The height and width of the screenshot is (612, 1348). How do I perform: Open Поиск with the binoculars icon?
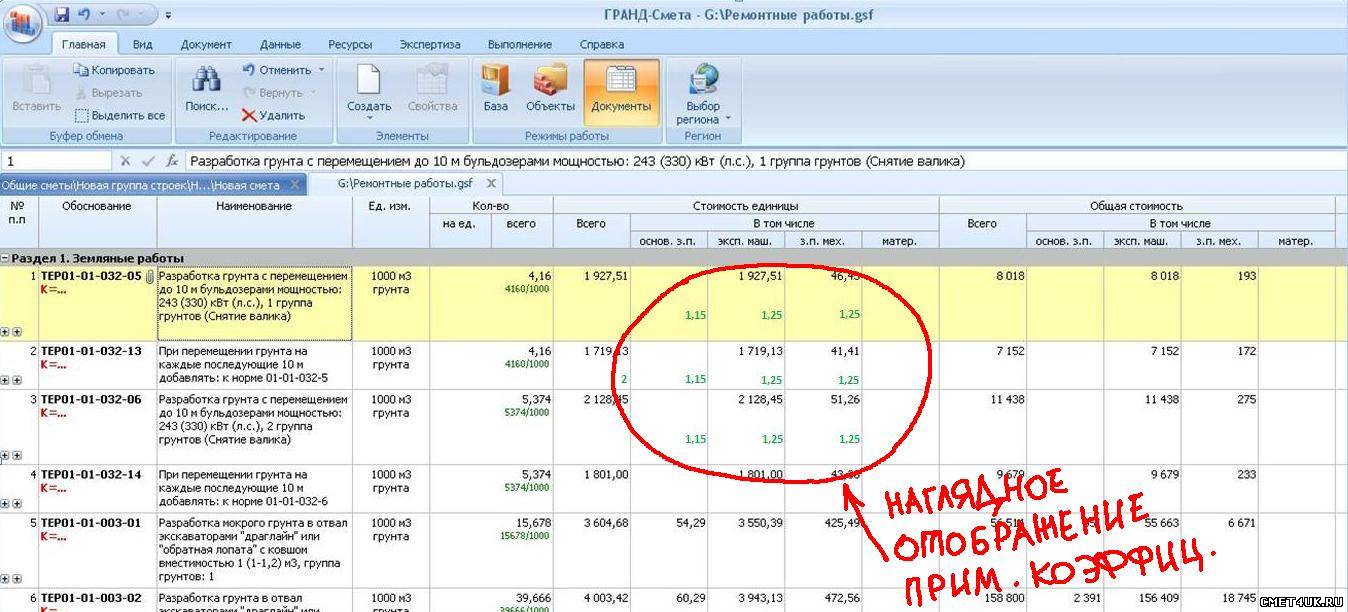click(206, 89)
